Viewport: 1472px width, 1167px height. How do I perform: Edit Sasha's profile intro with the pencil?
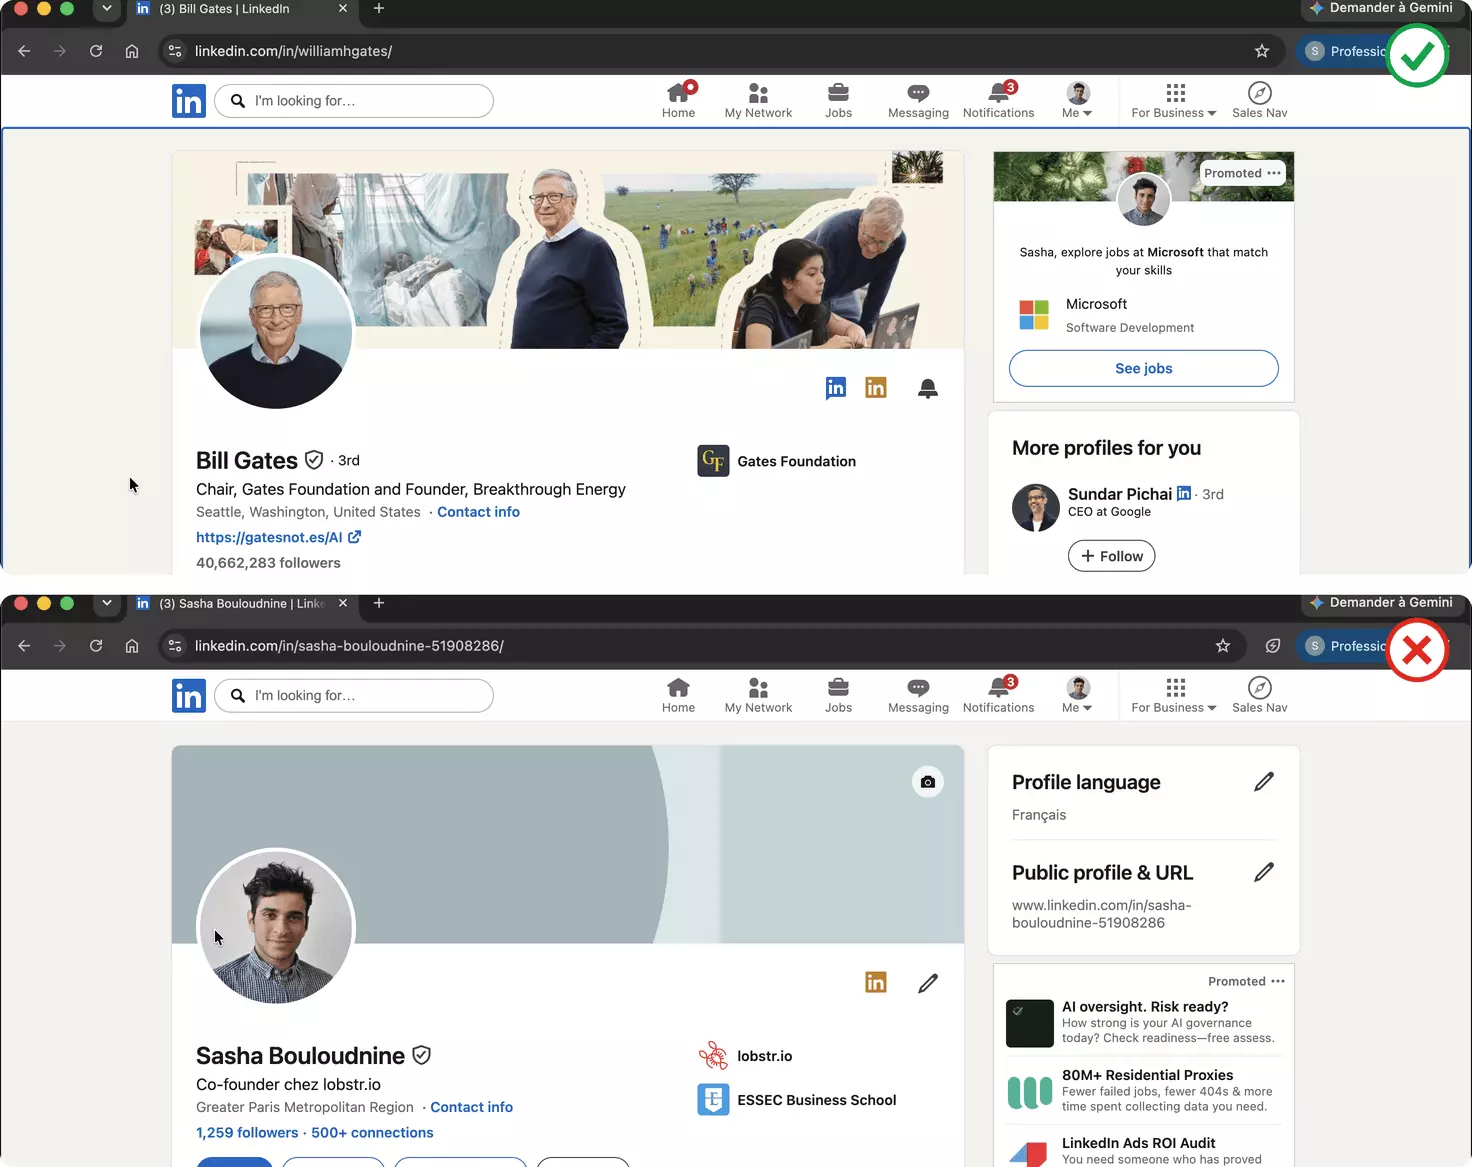928,983
